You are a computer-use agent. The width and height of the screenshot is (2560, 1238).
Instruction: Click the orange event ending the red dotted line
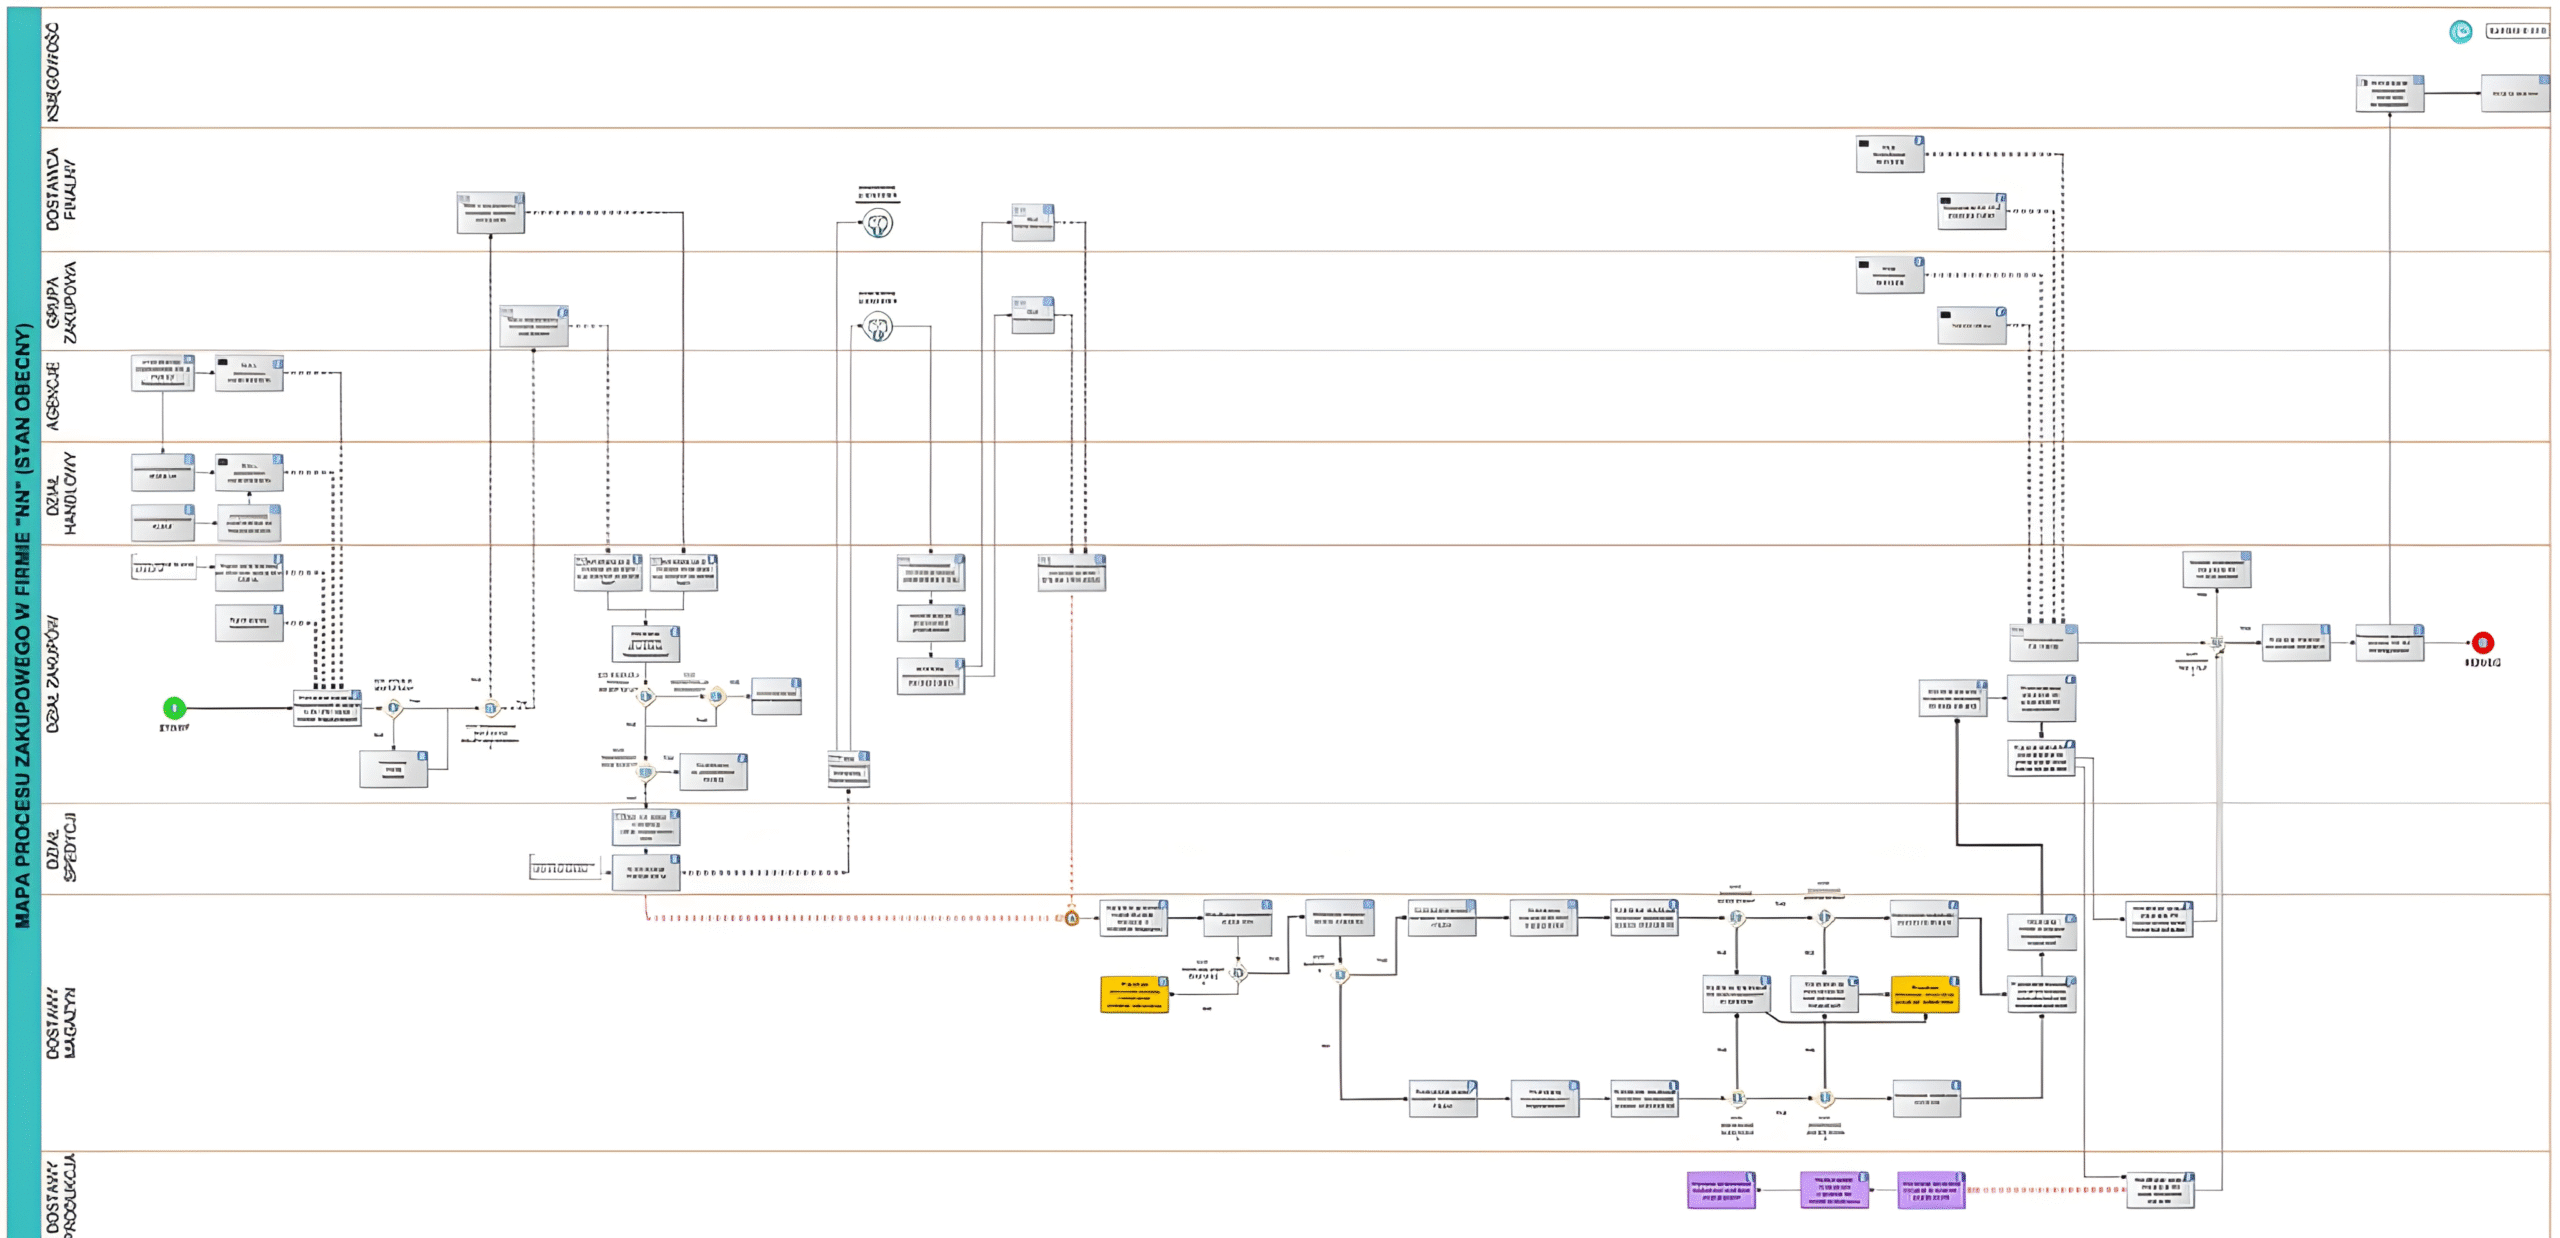tap(1071, 918)
